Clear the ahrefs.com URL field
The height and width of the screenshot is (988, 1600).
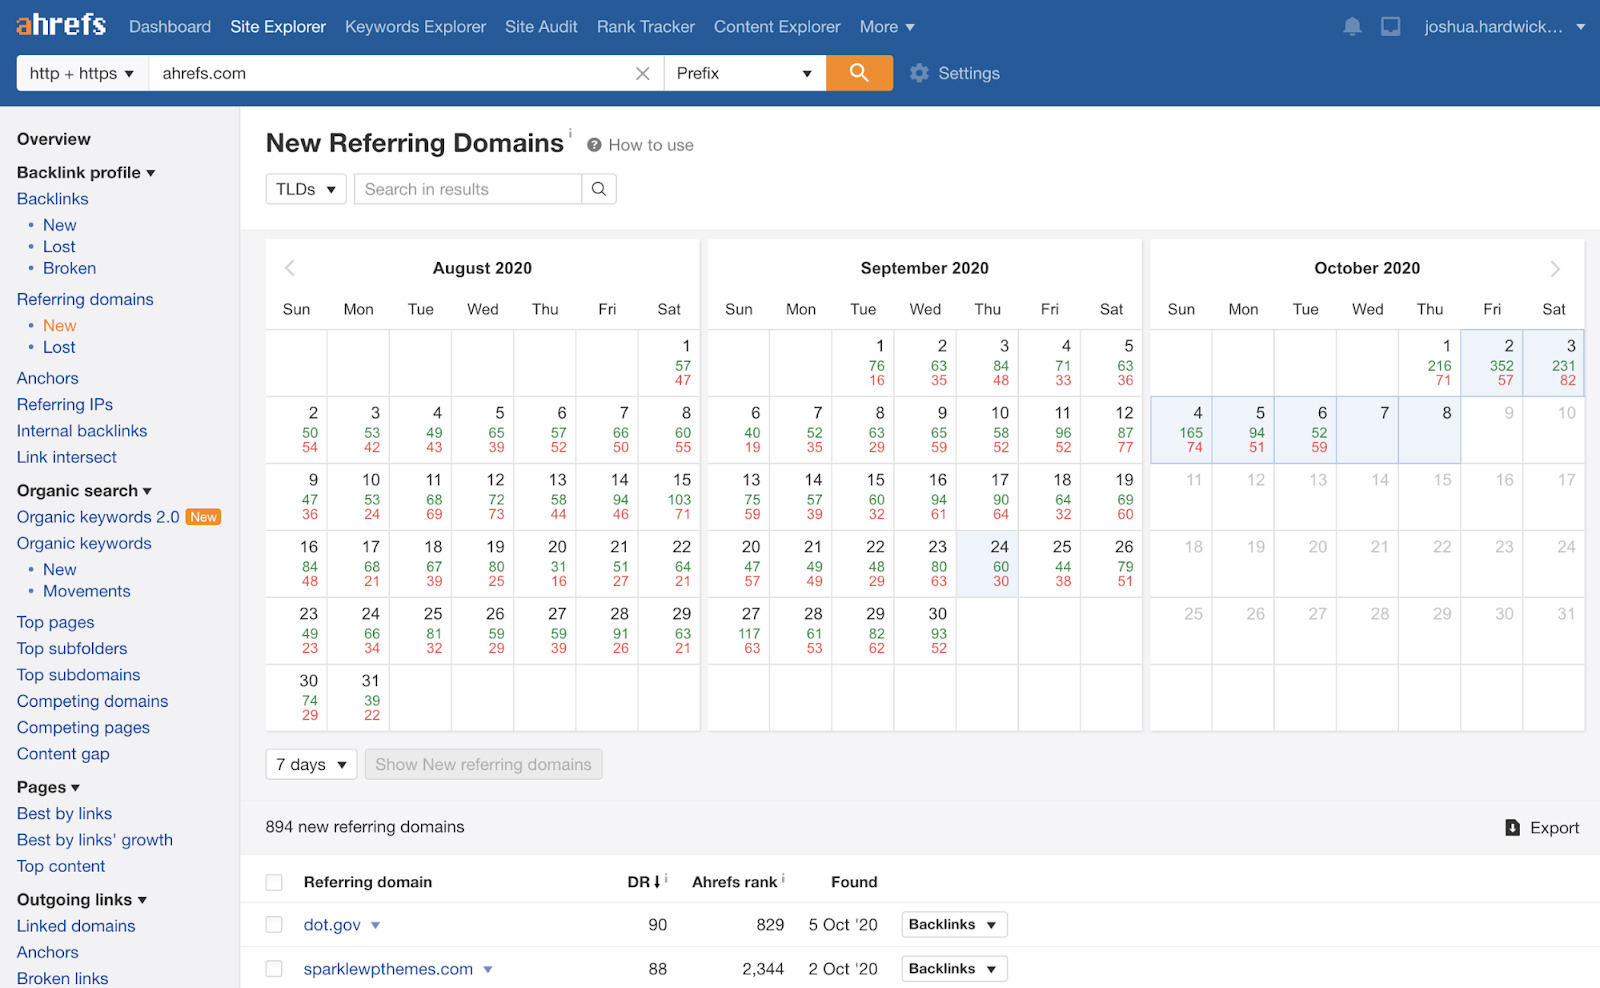642,74
